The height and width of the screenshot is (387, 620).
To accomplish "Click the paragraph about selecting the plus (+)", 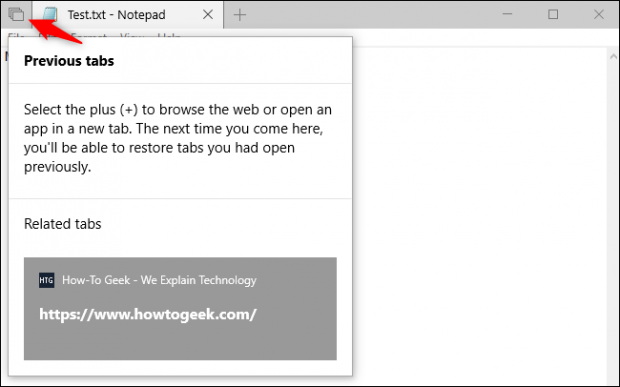I will click(x=178, y=138).
